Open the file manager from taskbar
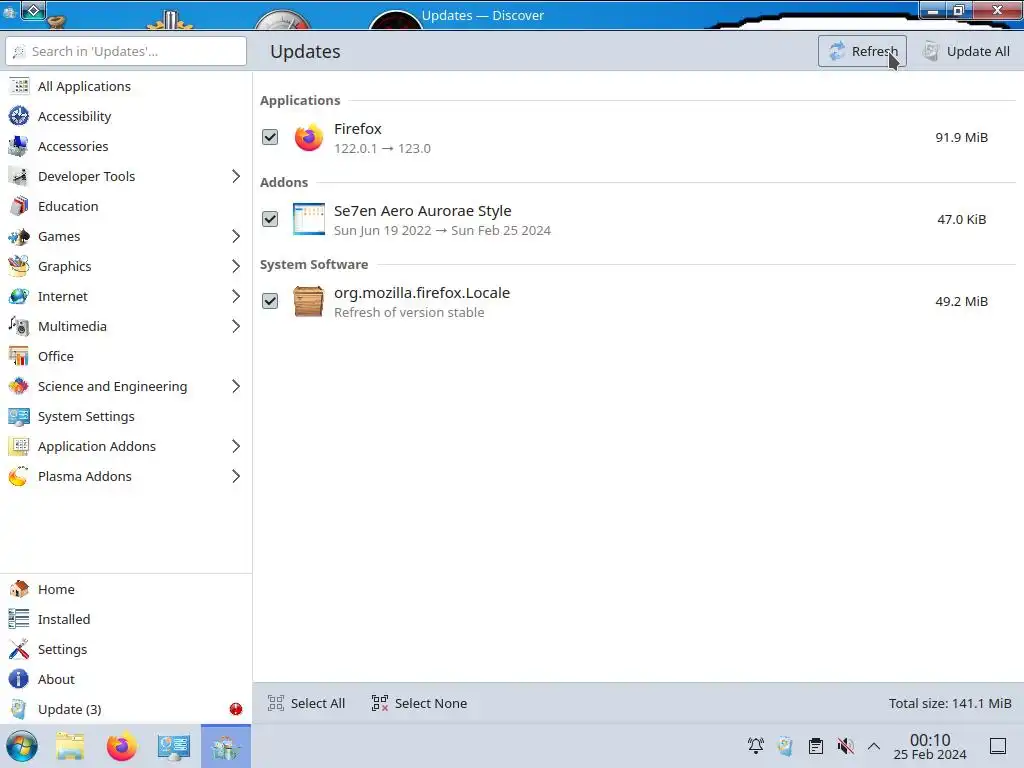The image size is (1024, 768). 70,746
